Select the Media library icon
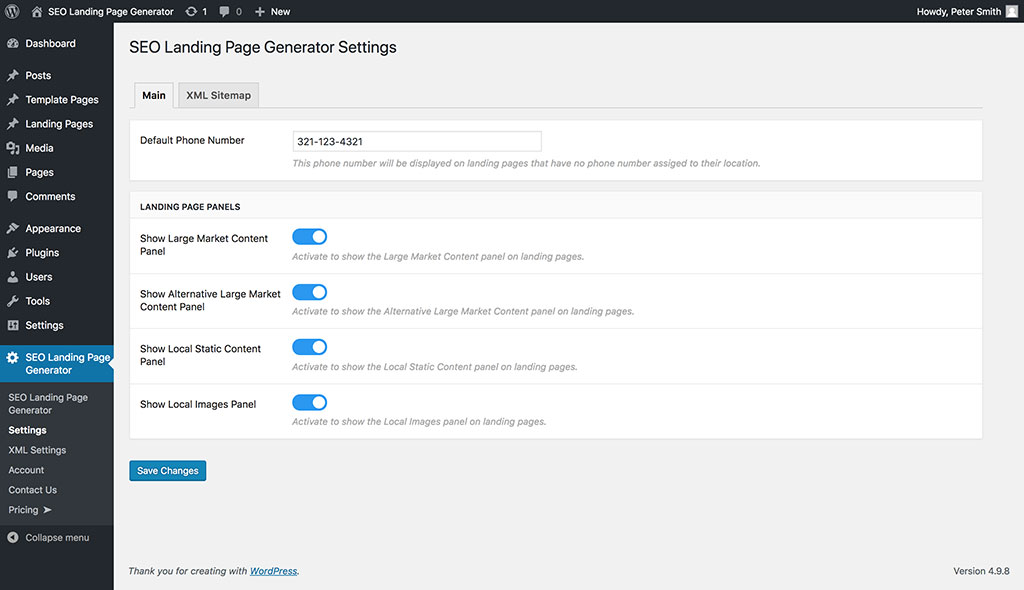Screen dimensions: 1024x590 pyautogui.click(x=14, y=148)
